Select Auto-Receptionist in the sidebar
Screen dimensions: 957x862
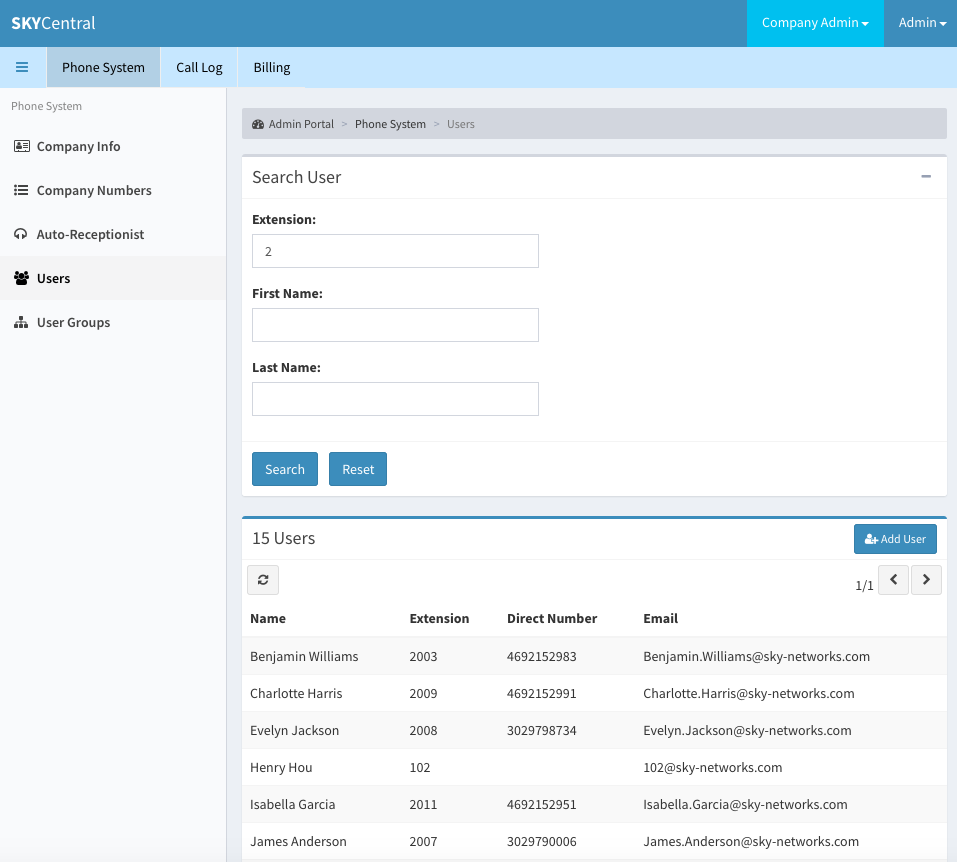[113, 234]
